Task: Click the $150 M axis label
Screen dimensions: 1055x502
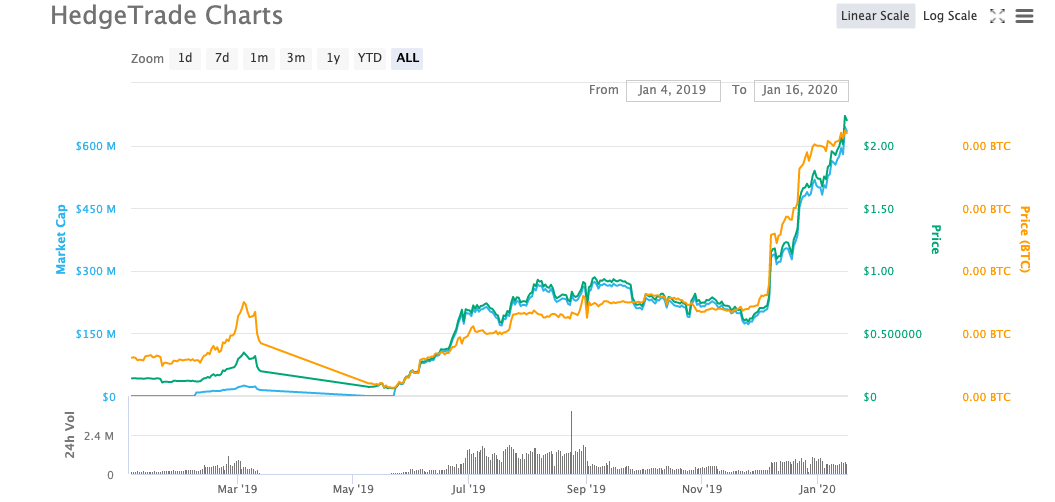Action: pos(98,334)
